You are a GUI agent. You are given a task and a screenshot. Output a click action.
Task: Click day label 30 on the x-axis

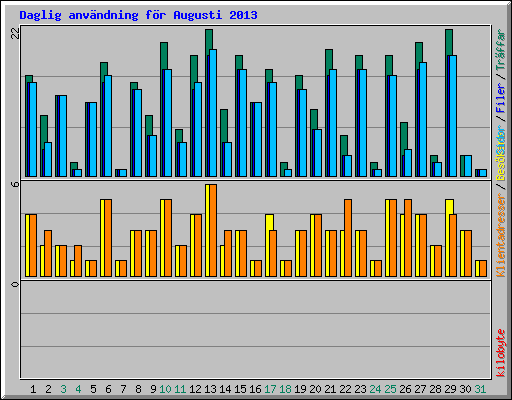point(465,389)
